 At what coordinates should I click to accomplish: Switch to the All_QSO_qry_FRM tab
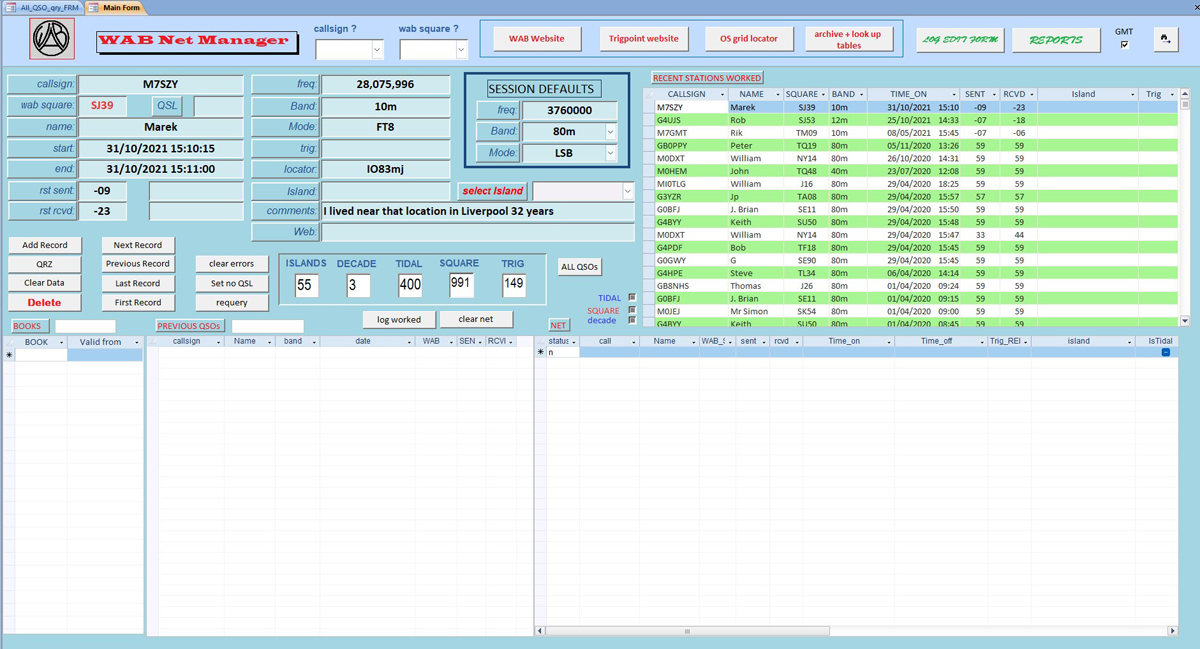tap(48, 7)
